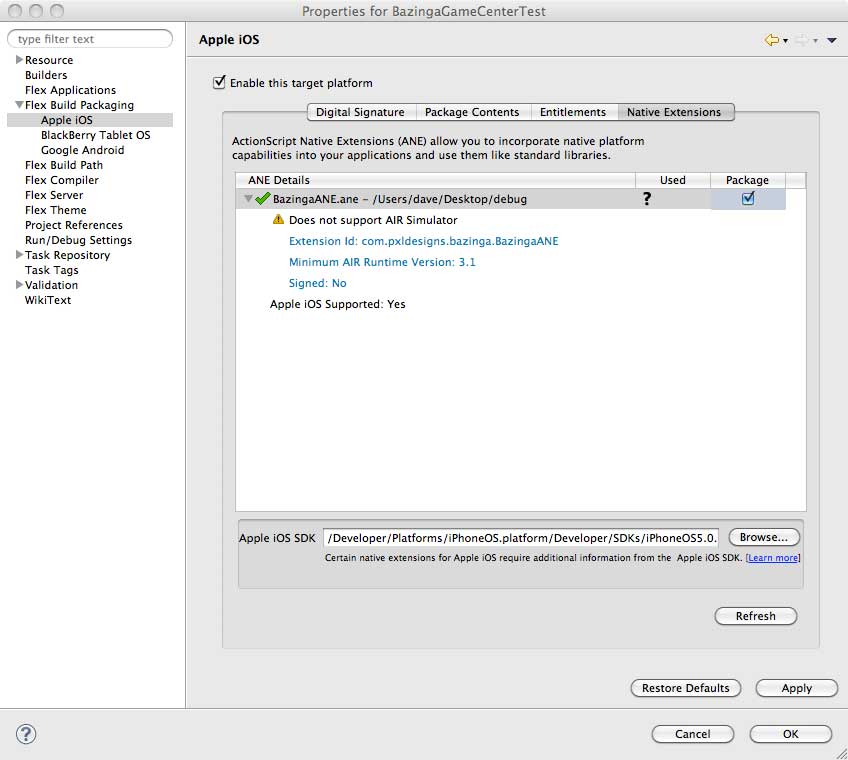
Task: Click the green checkmark on BazingaANE.ane
Action: [264, 199]
